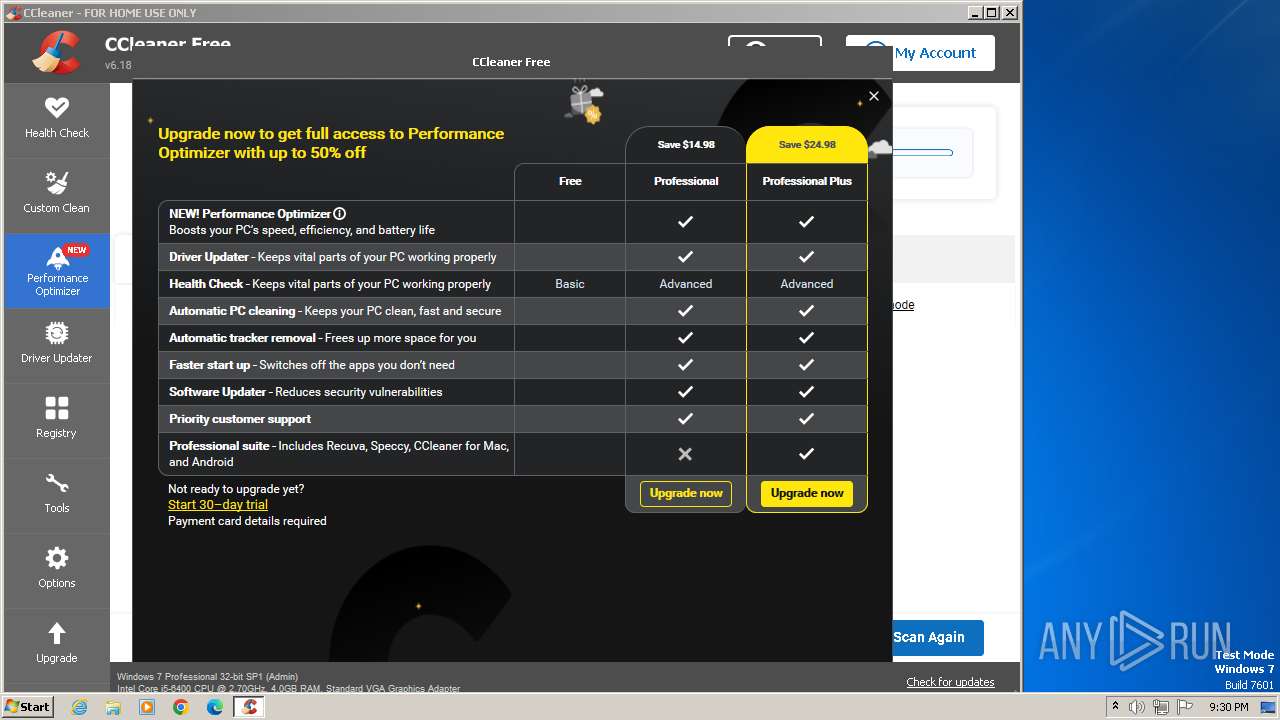Open Driver Updater section
The width and height of the screenshot is (1280, 720).
(x=57, y=343)
